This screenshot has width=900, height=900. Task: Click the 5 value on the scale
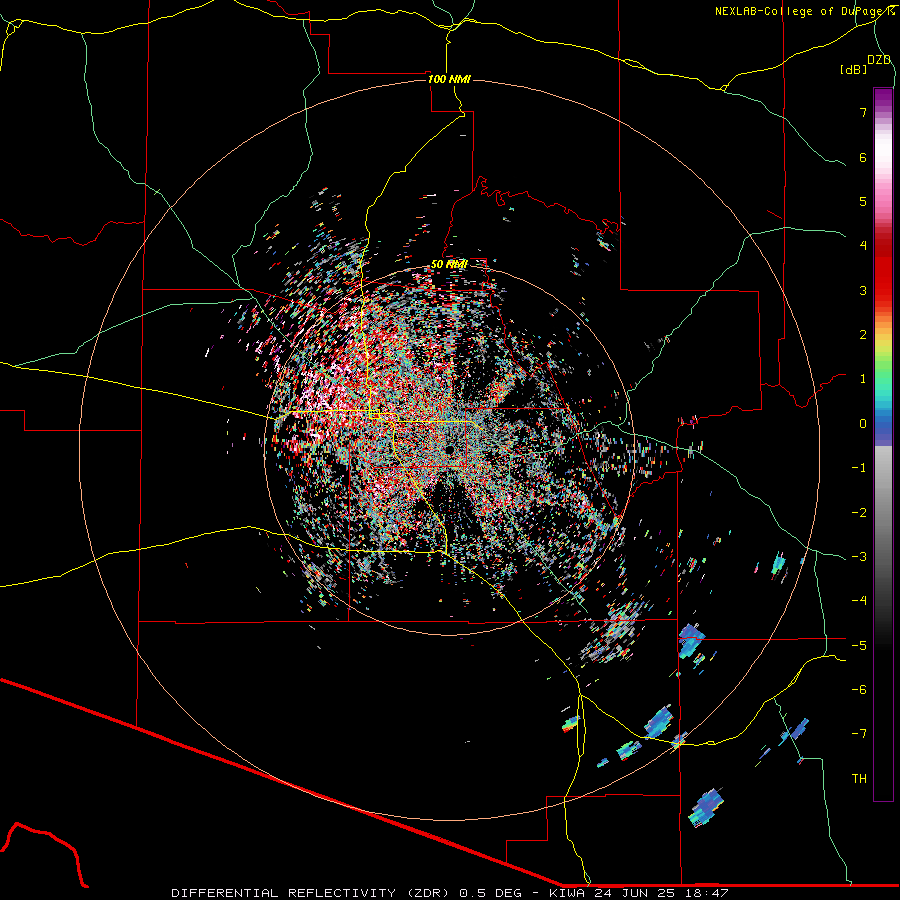point(863,201)
